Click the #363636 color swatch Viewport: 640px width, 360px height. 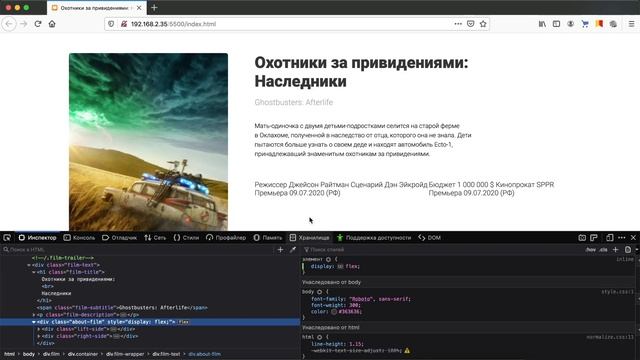[334, 312]
